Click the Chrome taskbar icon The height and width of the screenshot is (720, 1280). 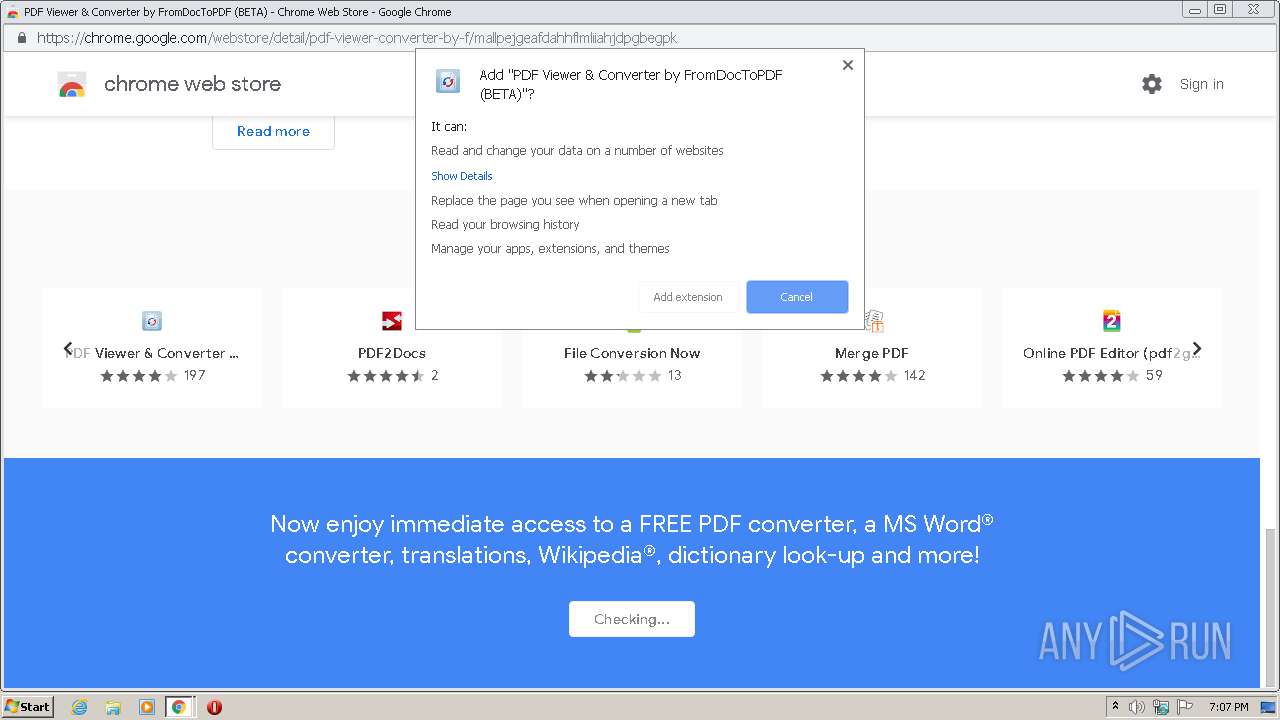pos(178,707)
